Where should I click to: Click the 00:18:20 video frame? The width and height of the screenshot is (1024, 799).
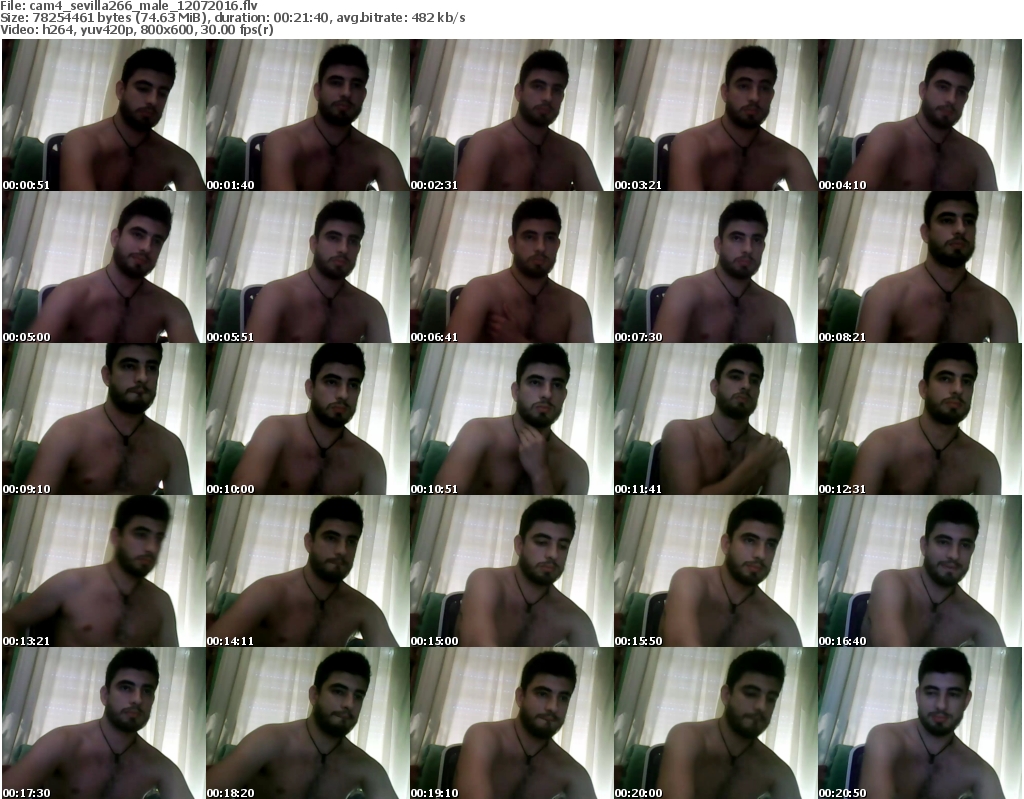coord(308,723)
